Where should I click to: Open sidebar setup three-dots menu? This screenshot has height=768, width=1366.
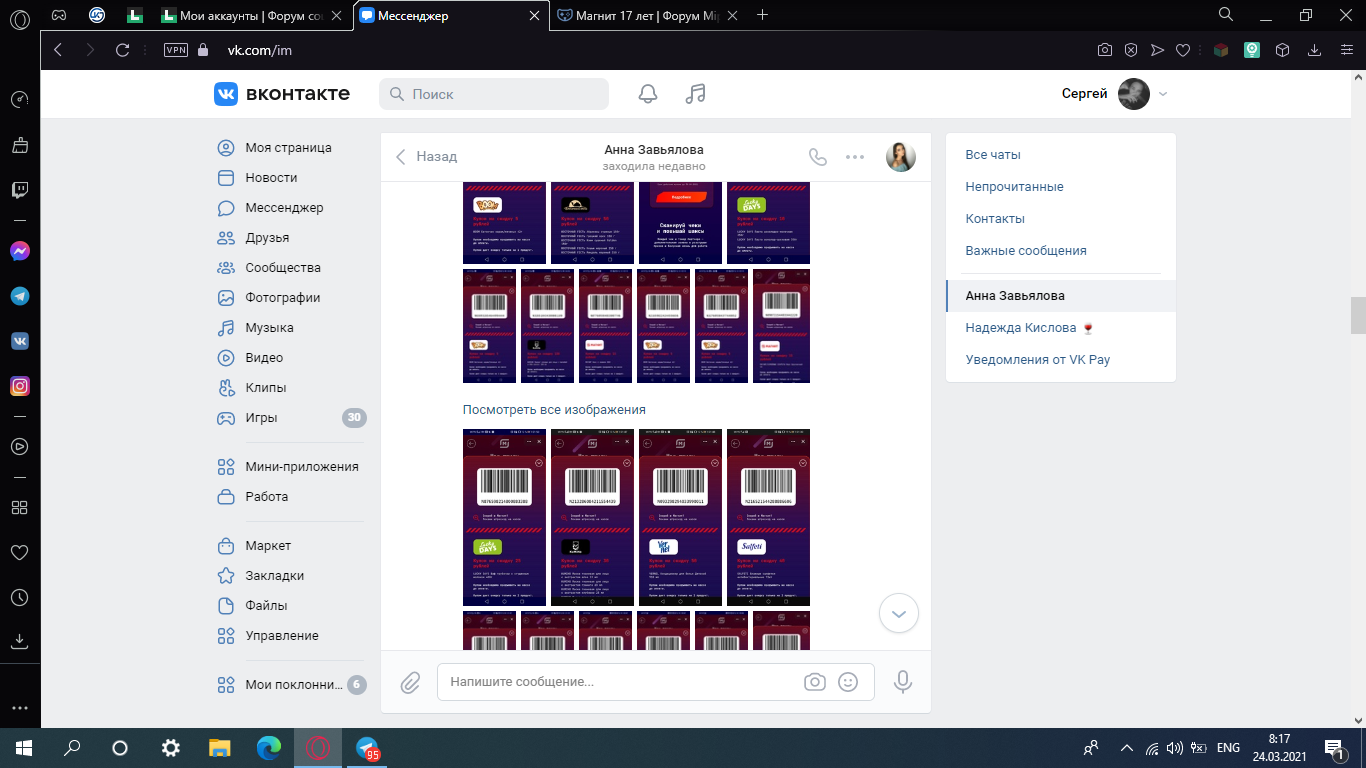[19, 708]
